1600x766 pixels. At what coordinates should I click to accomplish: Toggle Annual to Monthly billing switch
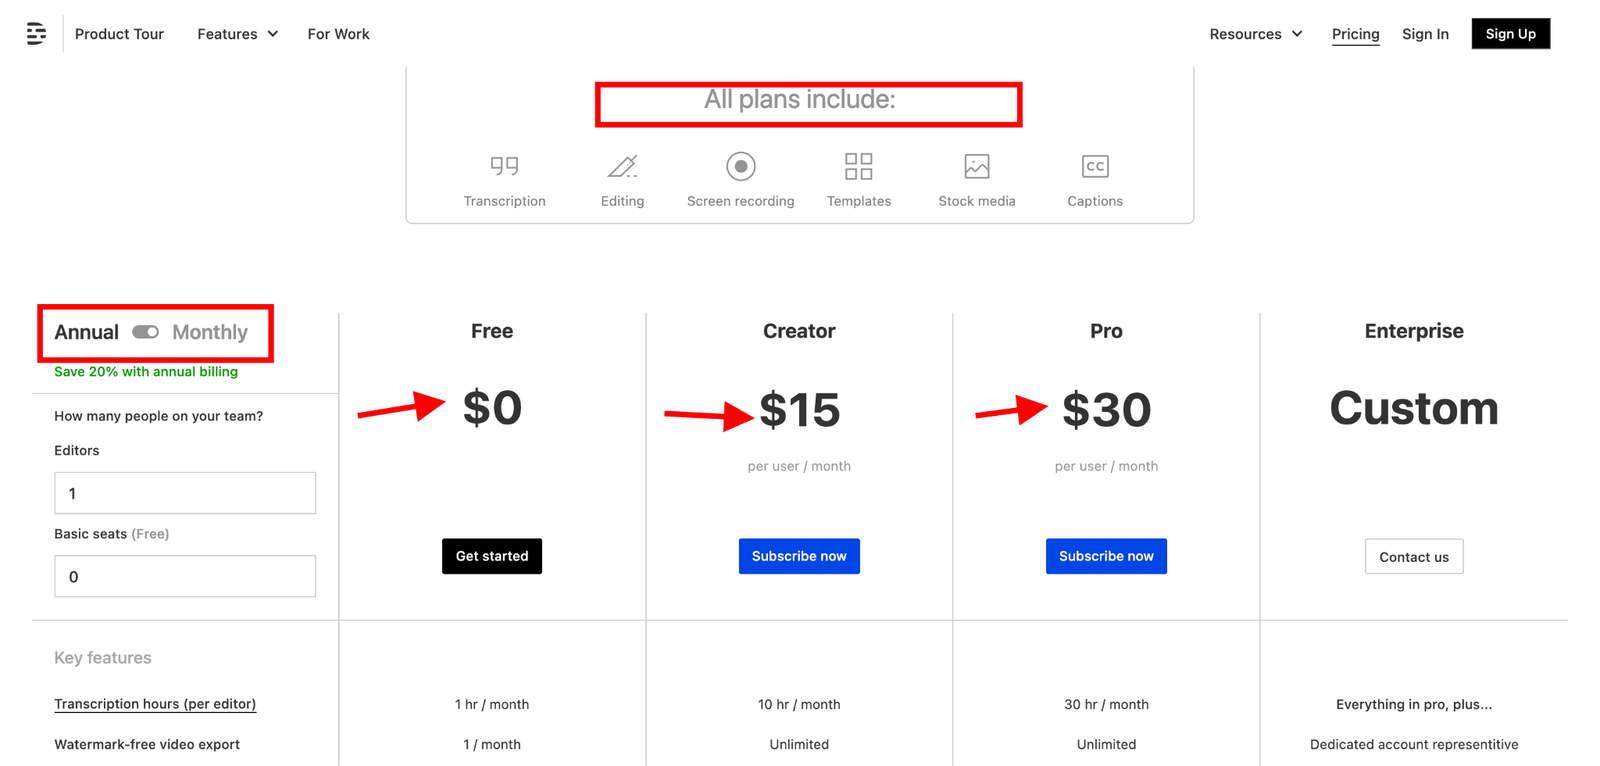click(x=146, y=332)
